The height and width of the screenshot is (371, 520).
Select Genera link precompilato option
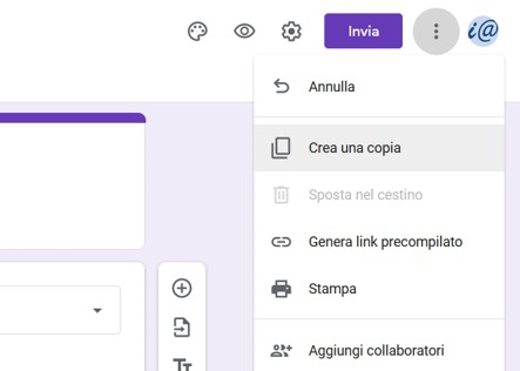pos(379,242)
